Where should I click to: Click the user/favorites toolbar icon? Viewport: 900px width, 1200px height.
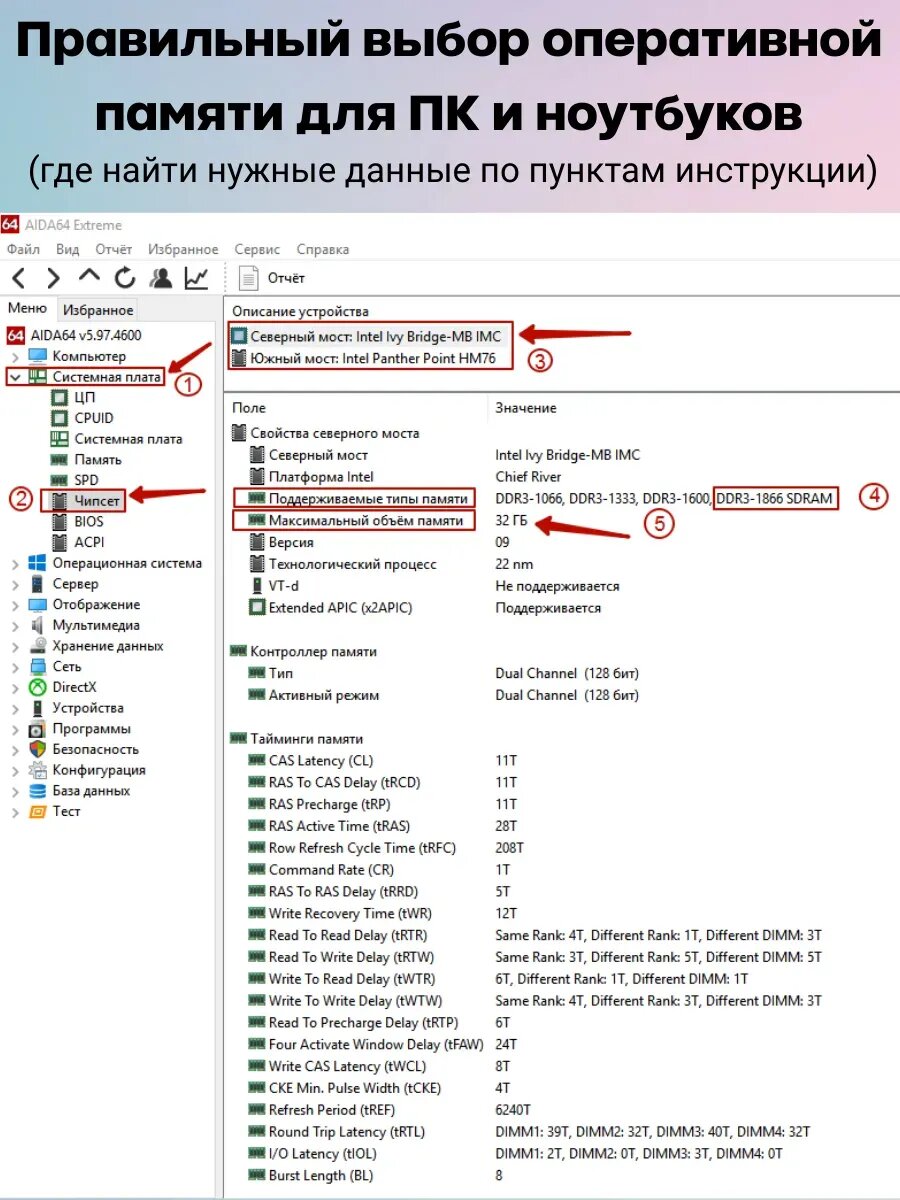click(x=161, y=278)
